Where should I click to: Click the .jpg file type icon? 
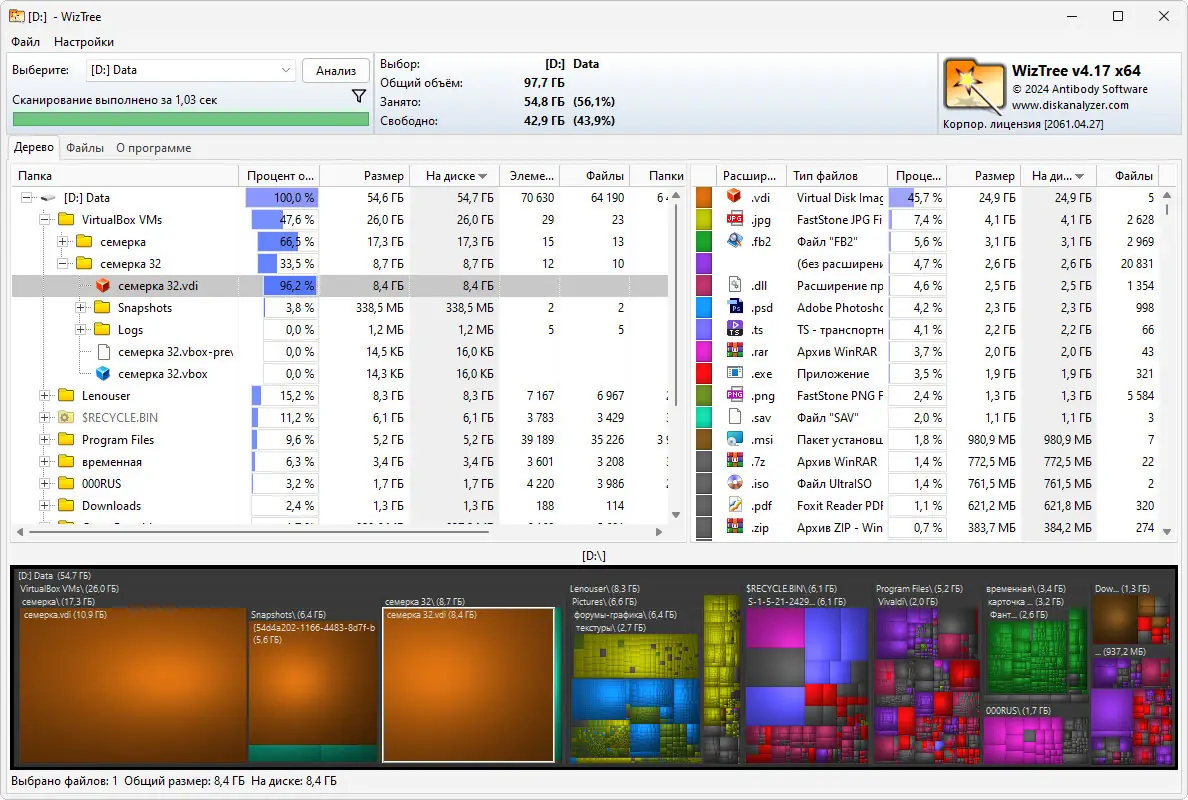(x=734, y=219)
